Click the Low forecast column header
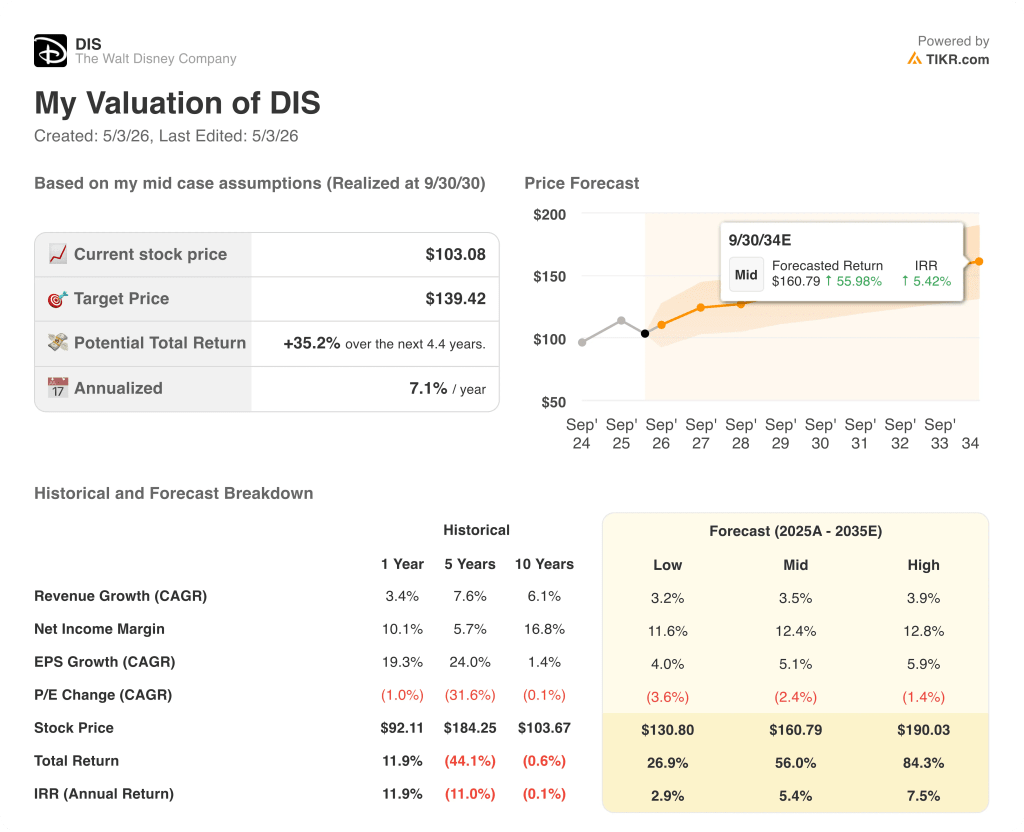 pos(667,565)
